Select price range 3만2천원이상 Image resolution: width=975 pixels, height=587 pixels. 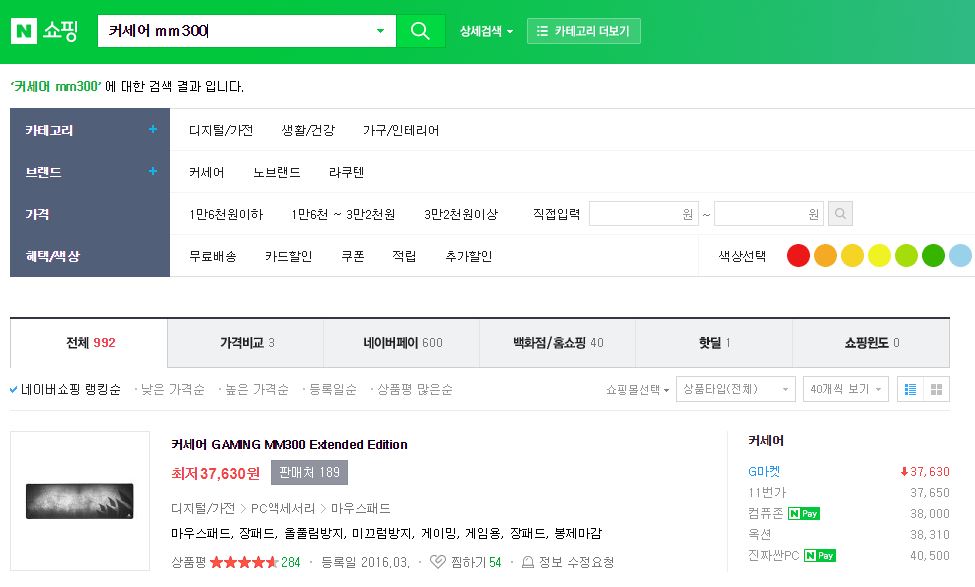461,214
